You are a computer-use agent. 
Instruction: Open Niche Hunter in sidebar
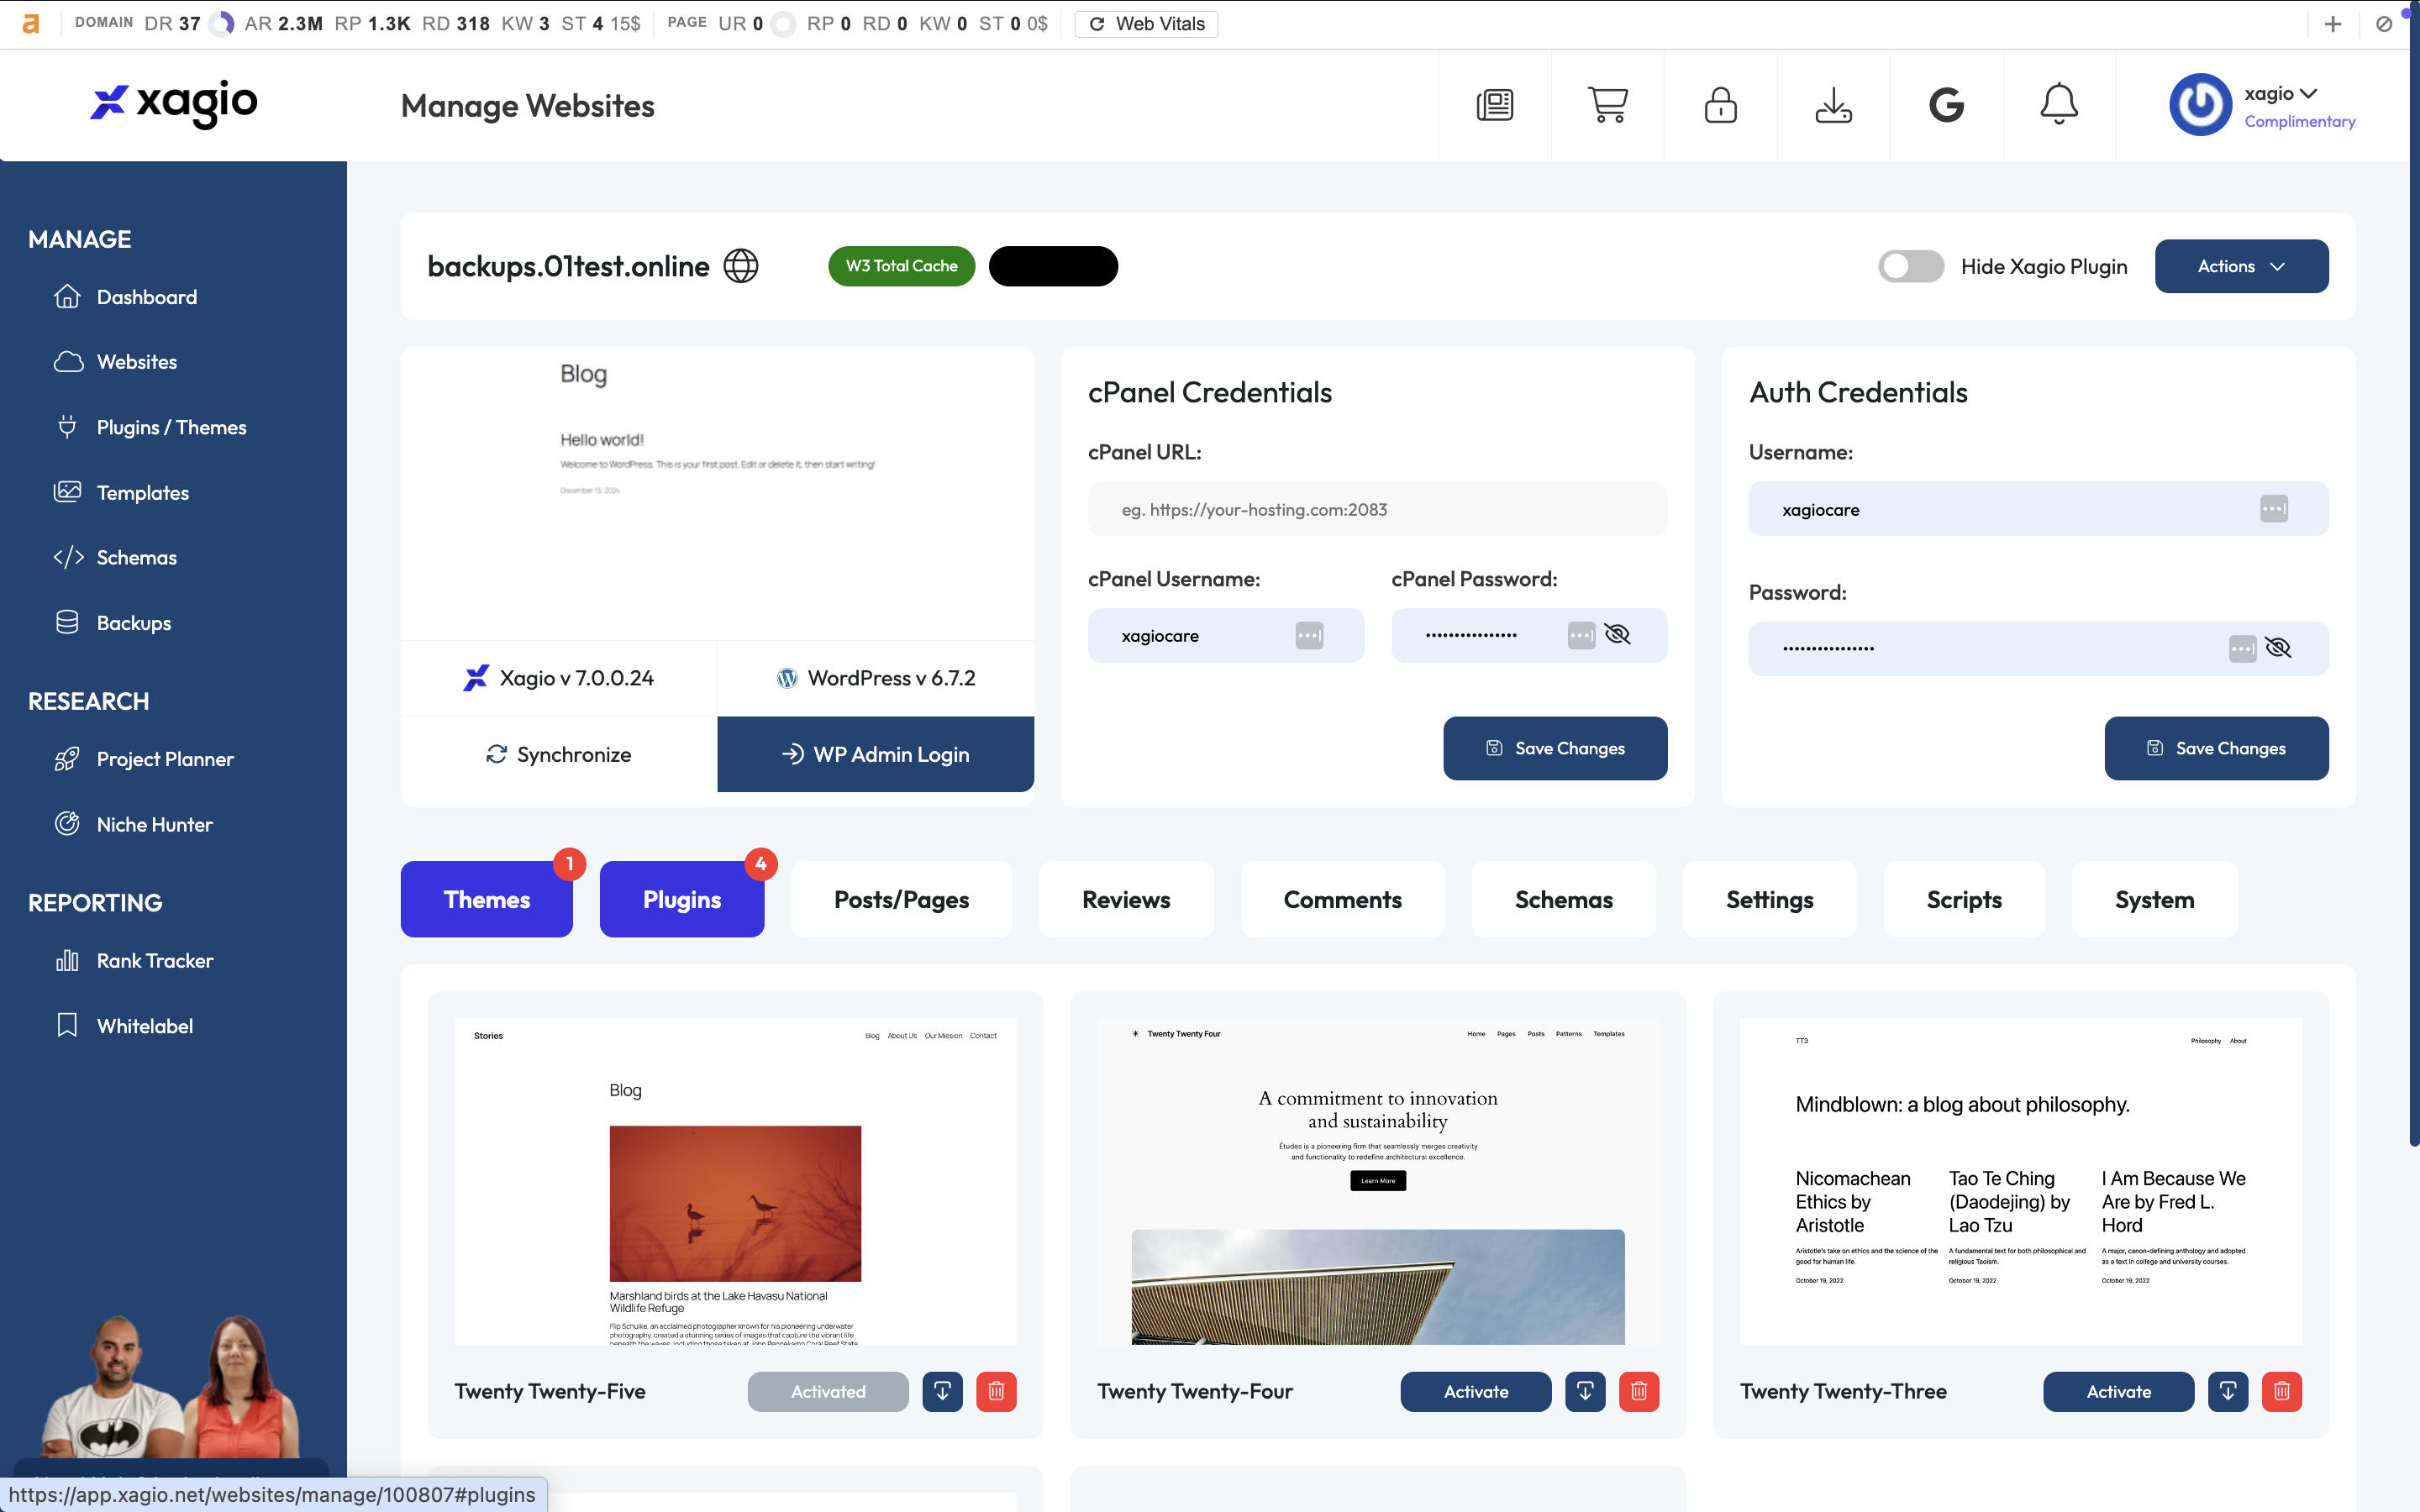pos(154,824)
